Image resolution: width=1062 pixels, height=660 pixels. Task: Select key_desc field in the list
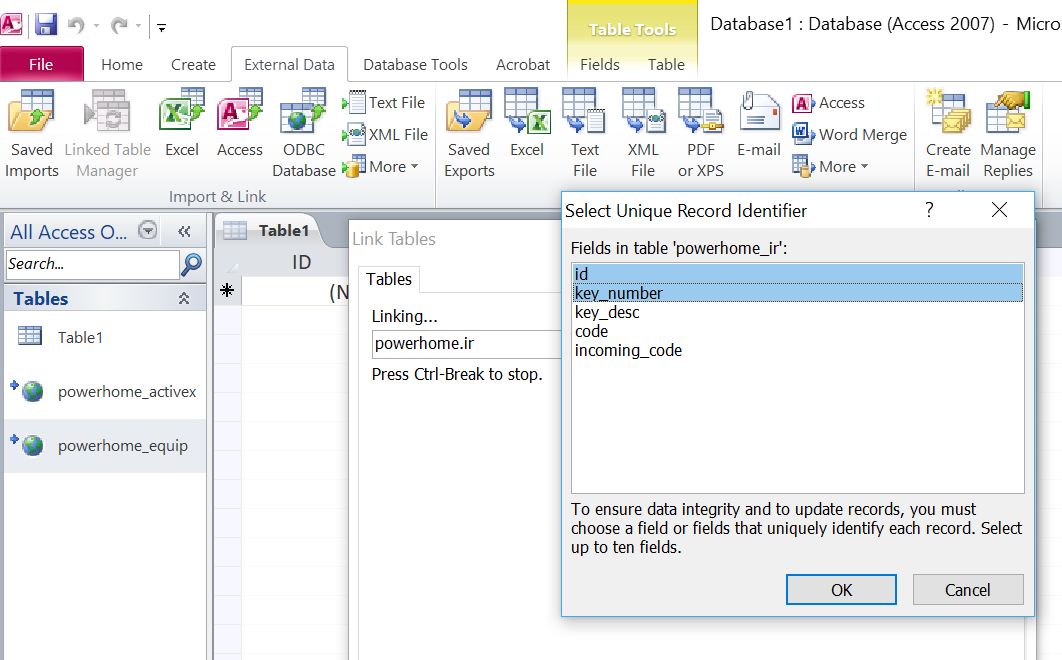[607, 313]
